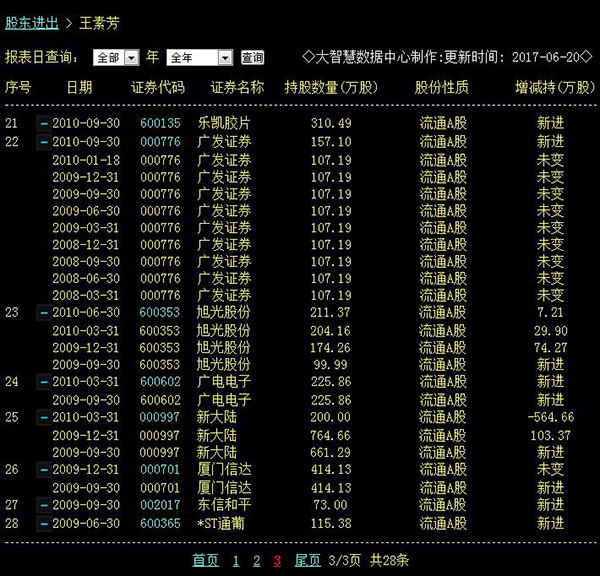Click the holding value 764.66

(330, 436)
